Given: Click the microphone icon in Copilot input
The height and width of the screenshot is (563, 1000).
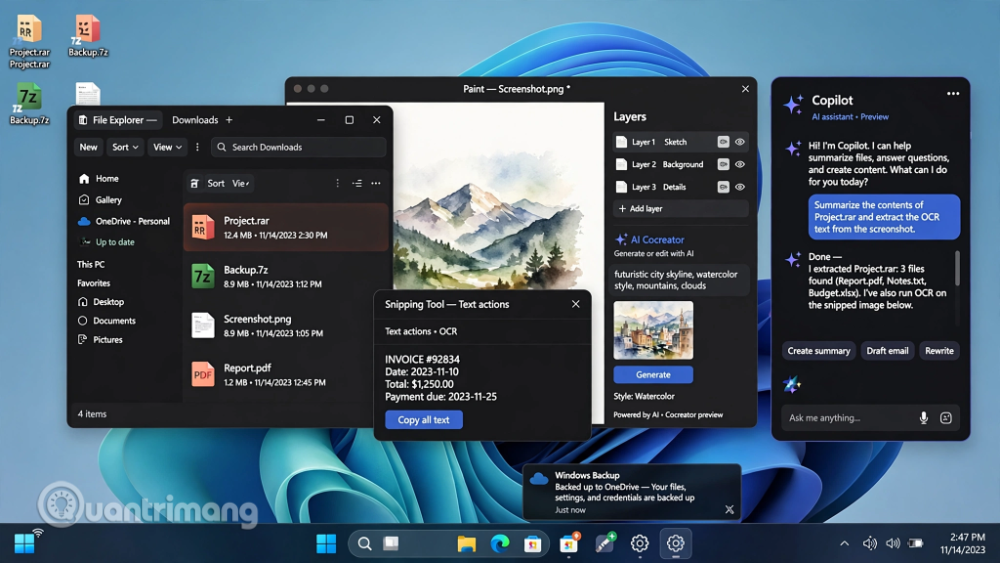Looking at the screenshot, I should pyautogui.click(x=923, y=418).
